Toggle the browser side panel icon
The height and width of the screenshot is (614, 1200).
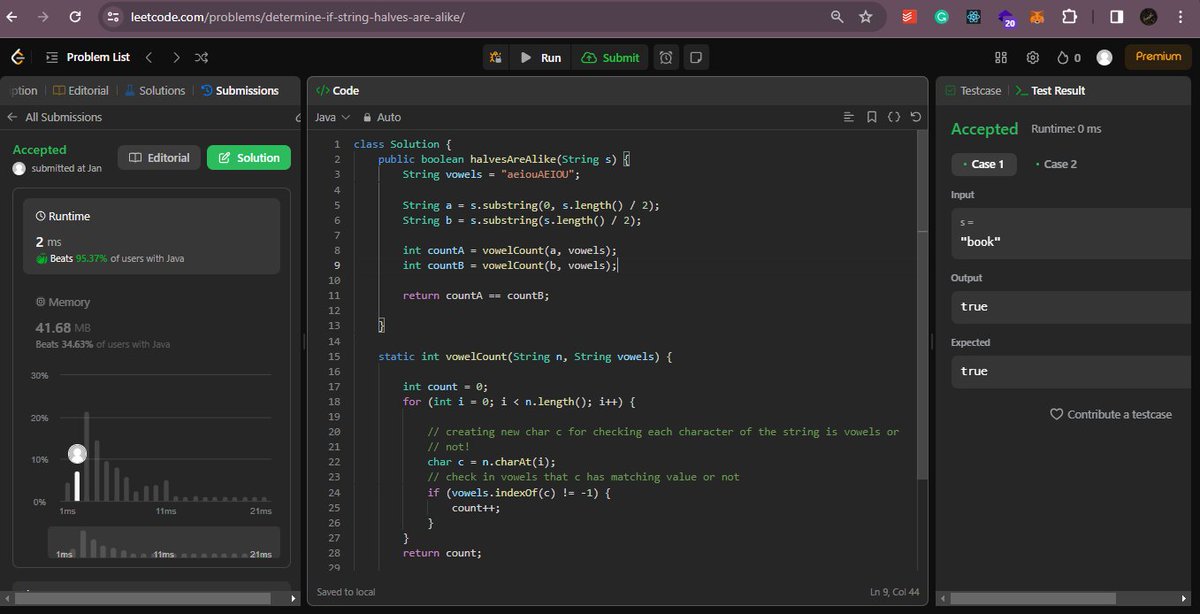pos(1116,17)
